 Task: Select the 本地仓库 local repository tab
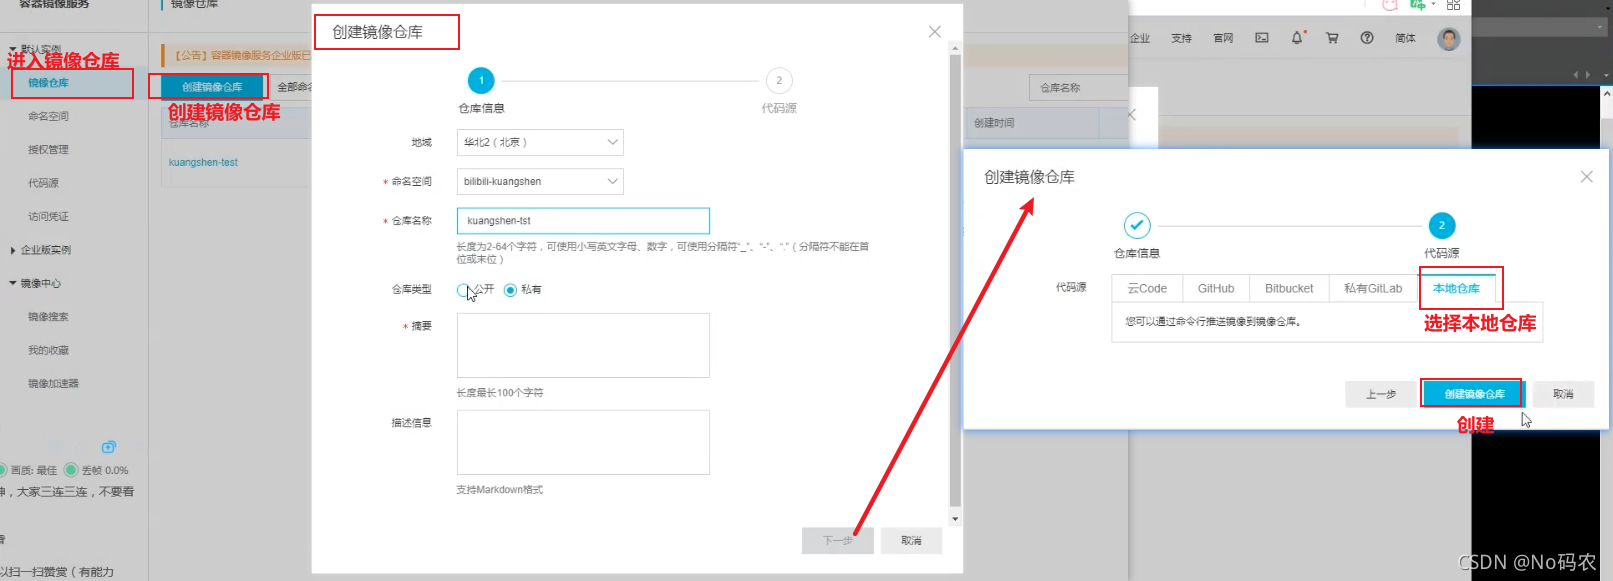click(1456, 288)
